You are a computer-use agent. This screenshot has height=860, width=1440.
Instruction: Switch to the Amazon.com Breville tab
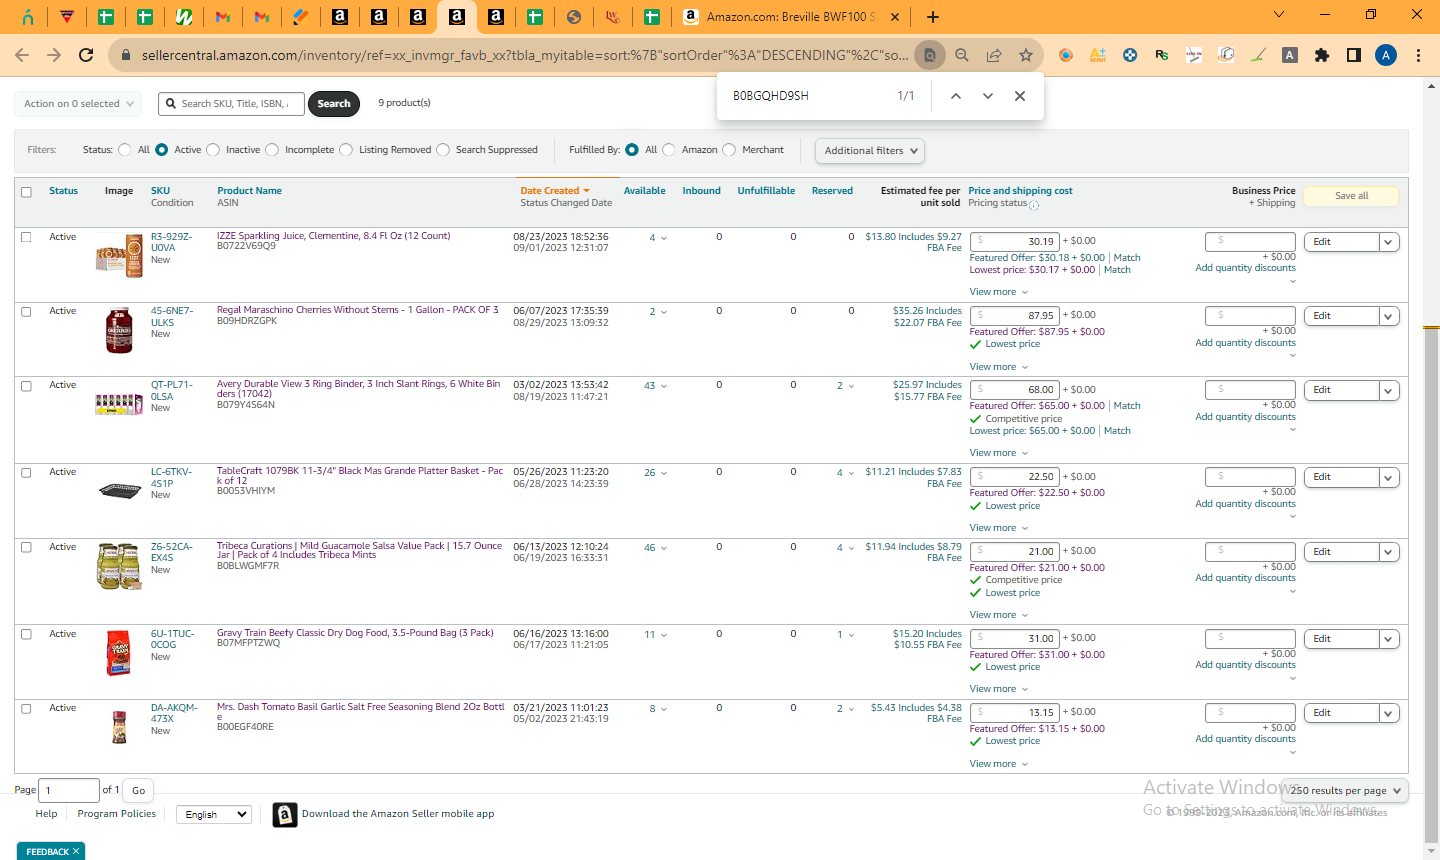coord(790,17)
